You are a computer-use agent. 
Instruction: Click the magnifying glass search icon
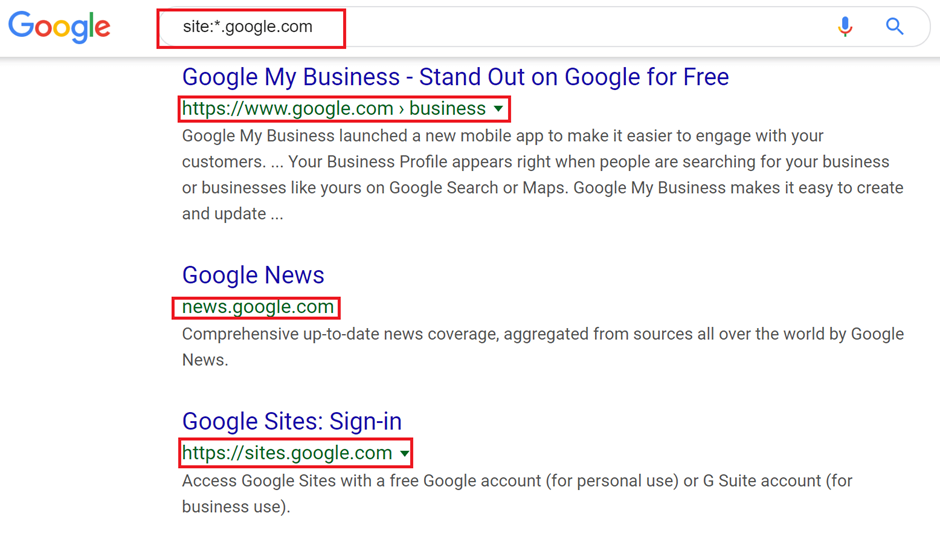tap(895, 27)
